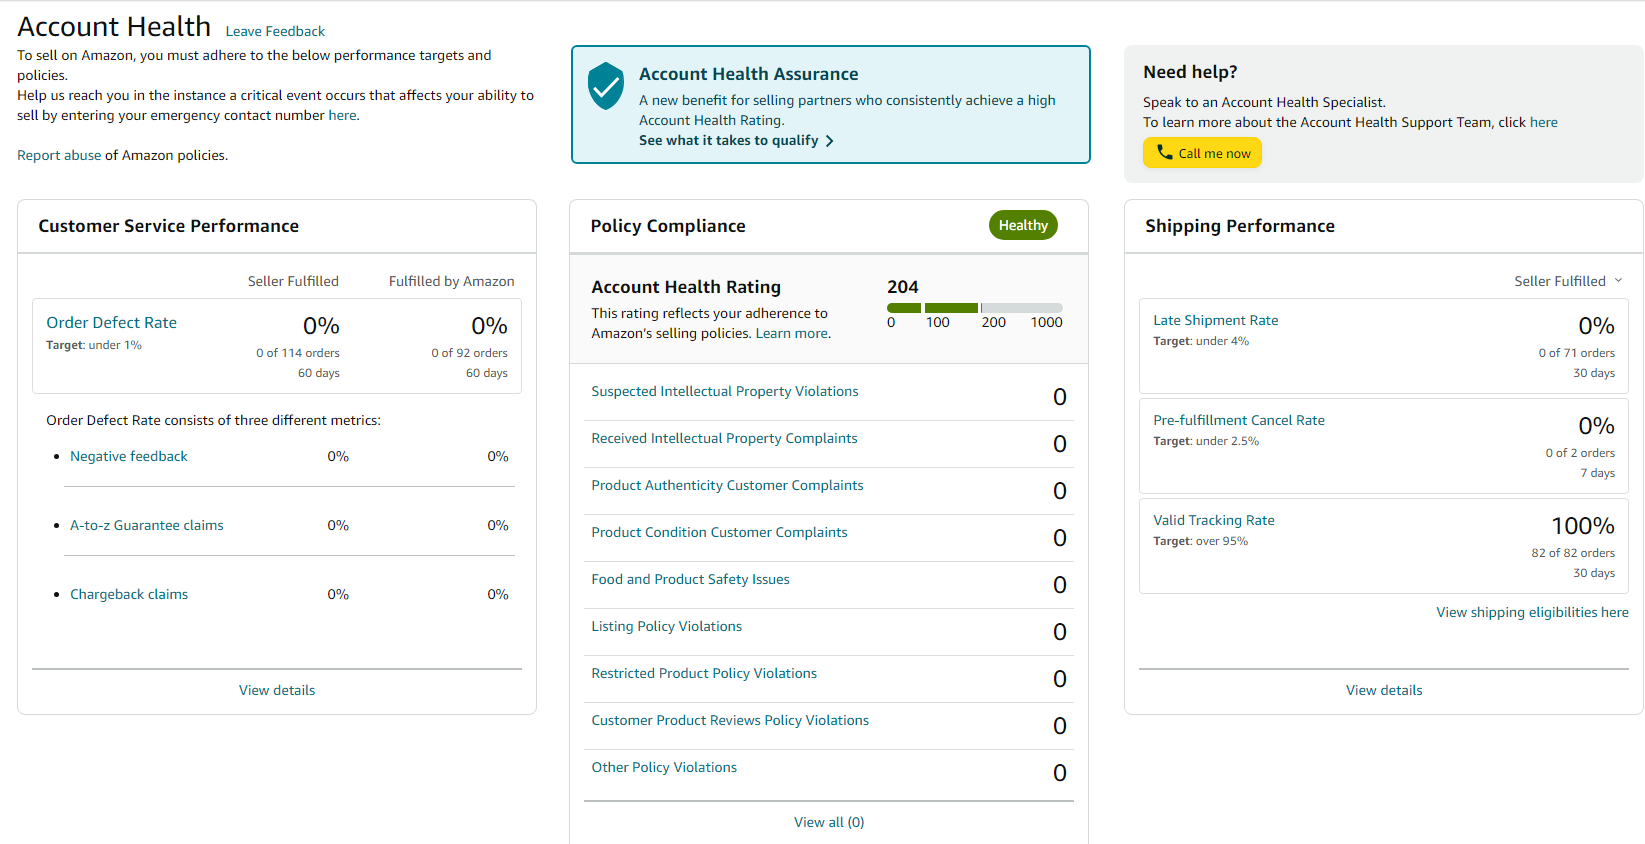Click the Policy Compliance heading

(668, 226)
